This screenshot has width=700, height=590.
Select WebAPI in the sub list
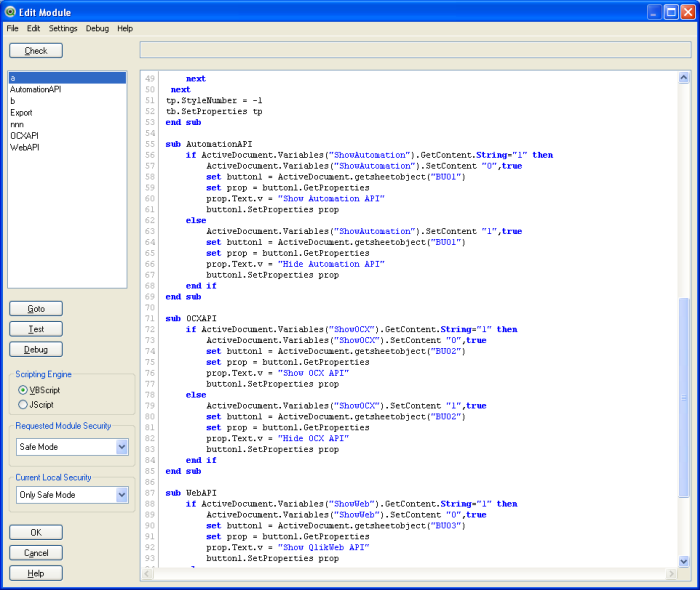tap(25, 145)
